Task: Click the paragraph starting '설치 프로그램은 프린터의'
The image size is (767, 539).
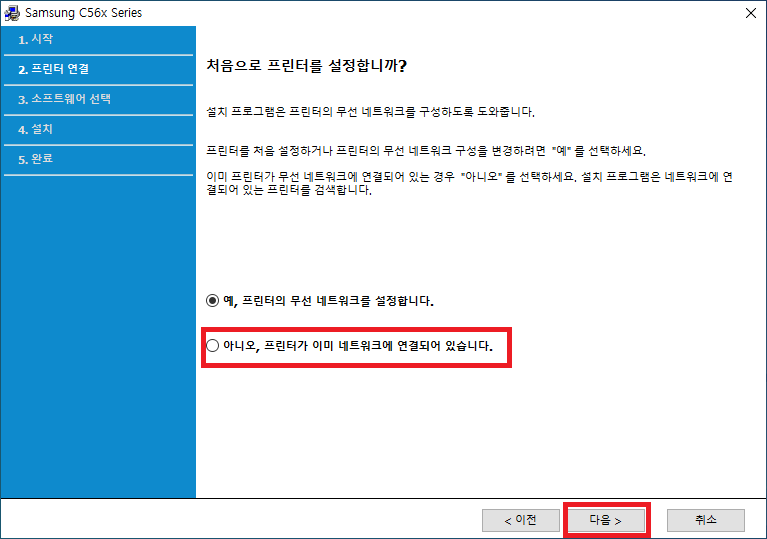Action: tap(377, 111)
